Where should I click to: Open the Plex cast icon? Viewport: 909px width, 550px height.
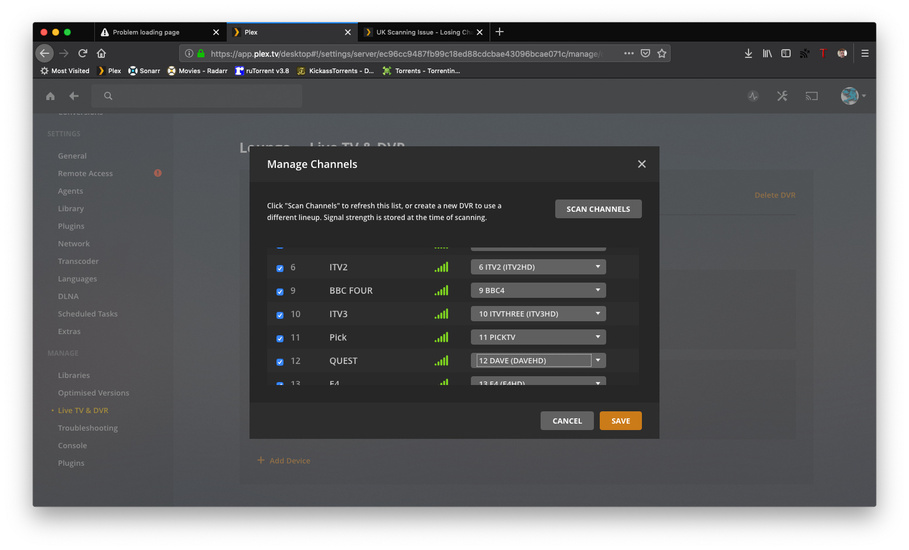pyautogui.click(x=812, y=96)
